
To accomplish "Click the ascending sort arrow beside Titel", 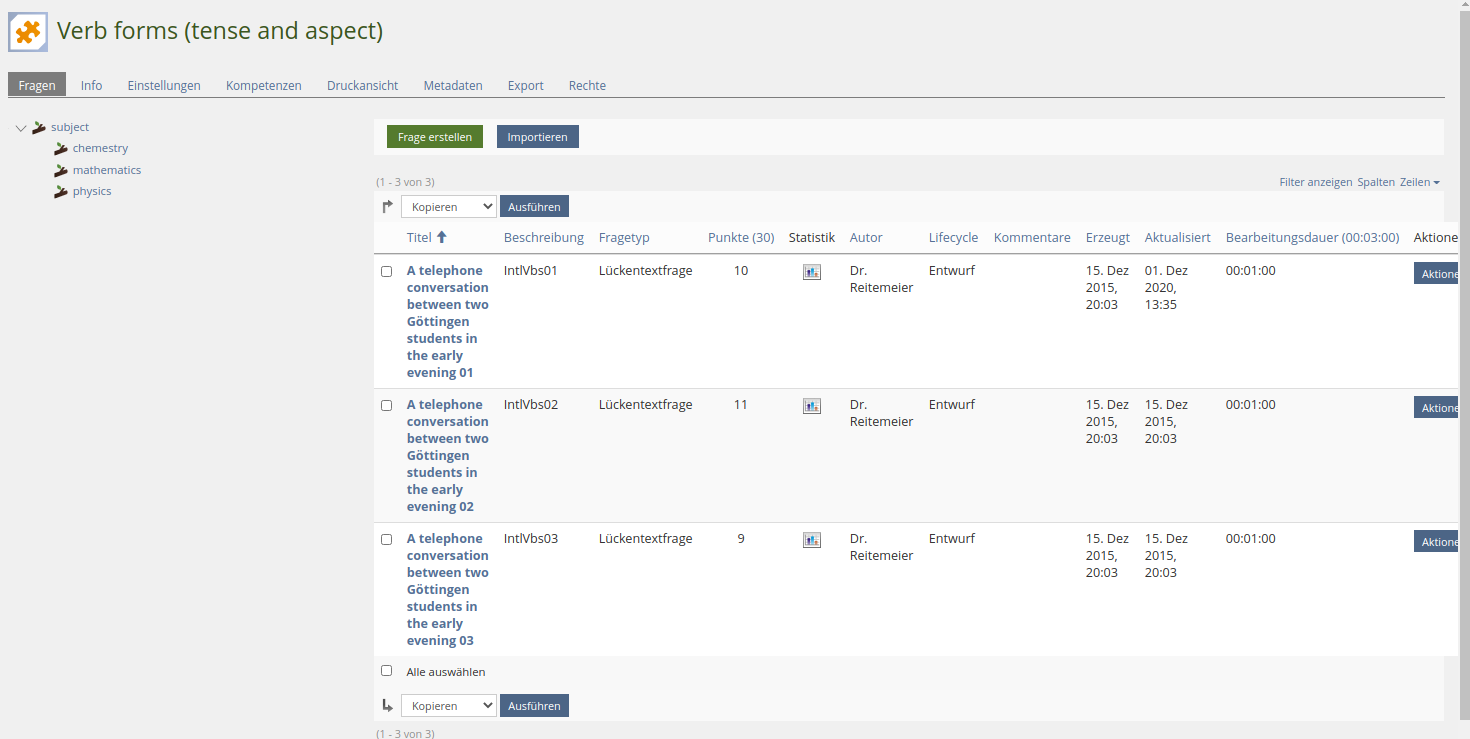I will tap(442, 238).
